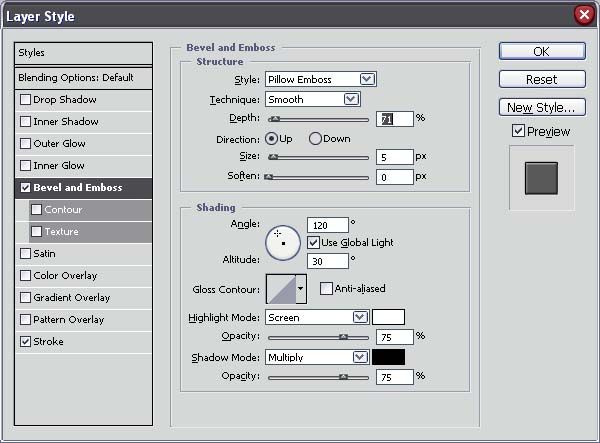Click the Reset button

pos(542,79)
